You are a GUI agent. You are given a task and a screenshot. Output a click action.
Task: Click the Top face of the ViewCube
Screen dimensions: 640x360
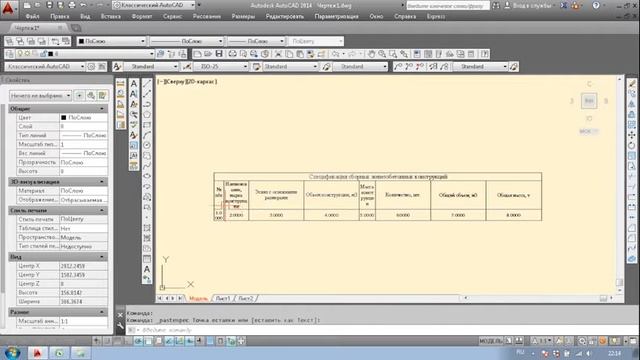[589, 100]
